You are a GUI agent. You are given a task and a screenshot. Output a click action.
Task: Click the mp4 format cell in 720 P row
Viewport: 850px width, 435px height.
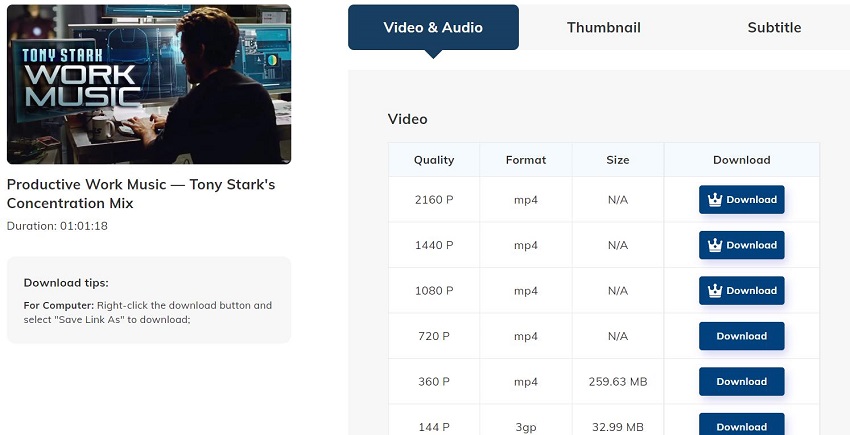point(526,337)
